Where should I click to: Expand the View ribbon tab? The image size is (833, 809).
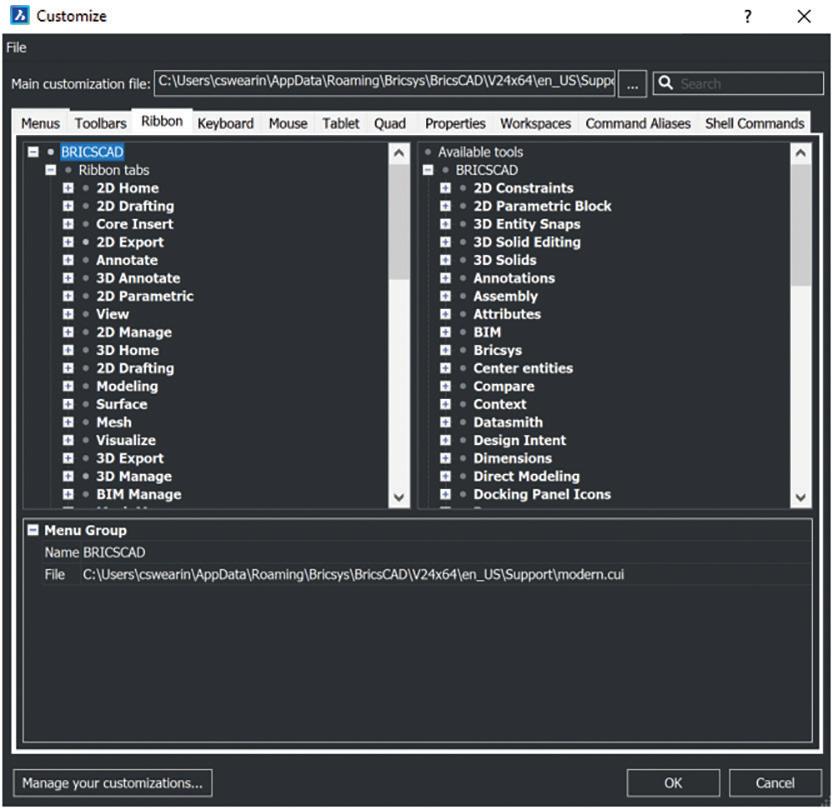tap(68, 314)
